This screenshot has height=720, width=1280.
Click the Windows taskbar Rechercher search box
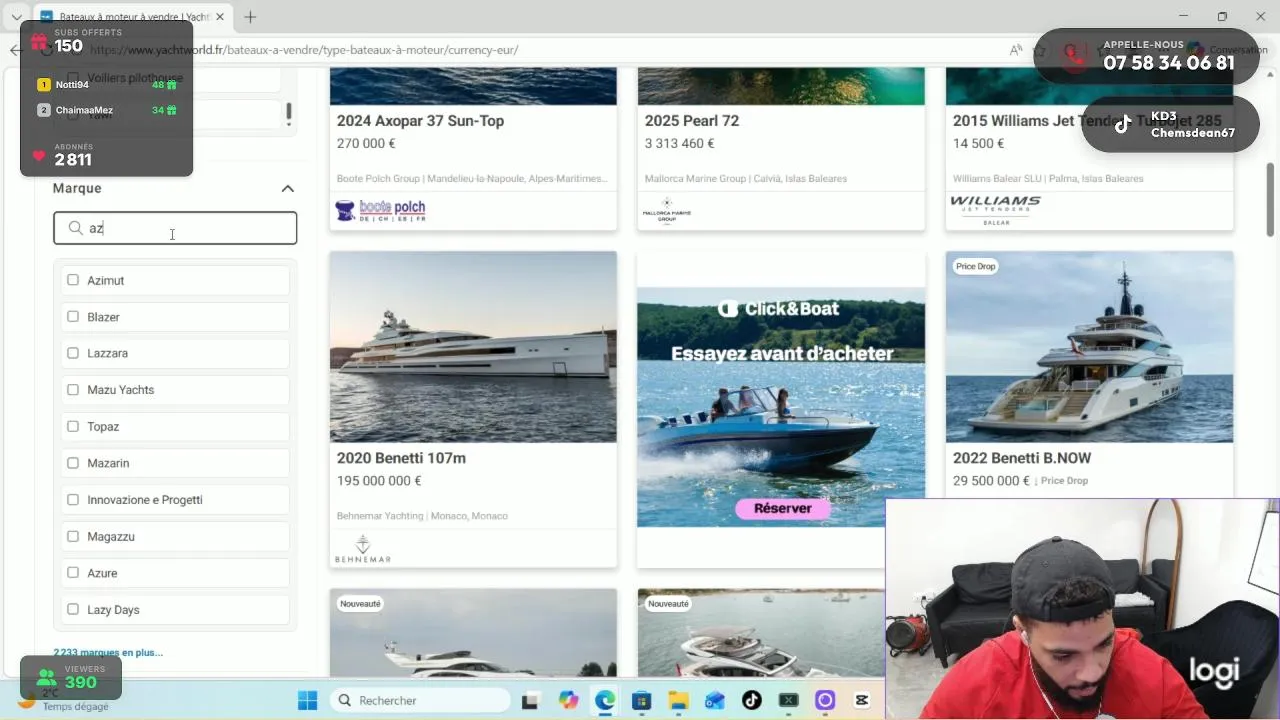point(418,700)
